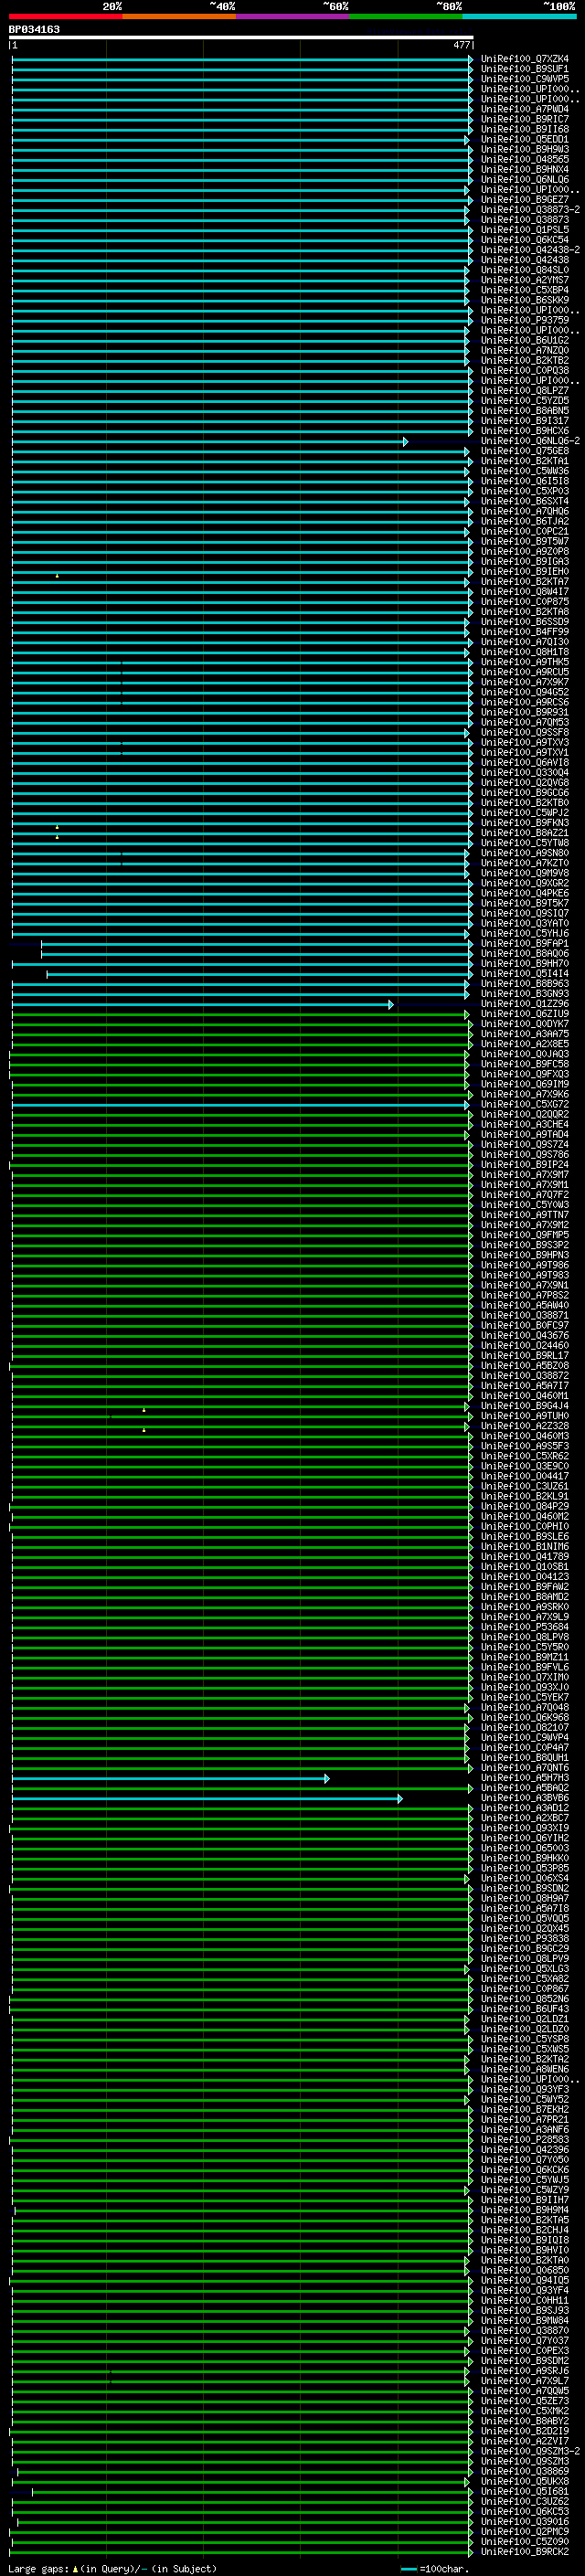
Task: Select the UniRef100_B3GN93 label
Action: click(x=525, y=994)
